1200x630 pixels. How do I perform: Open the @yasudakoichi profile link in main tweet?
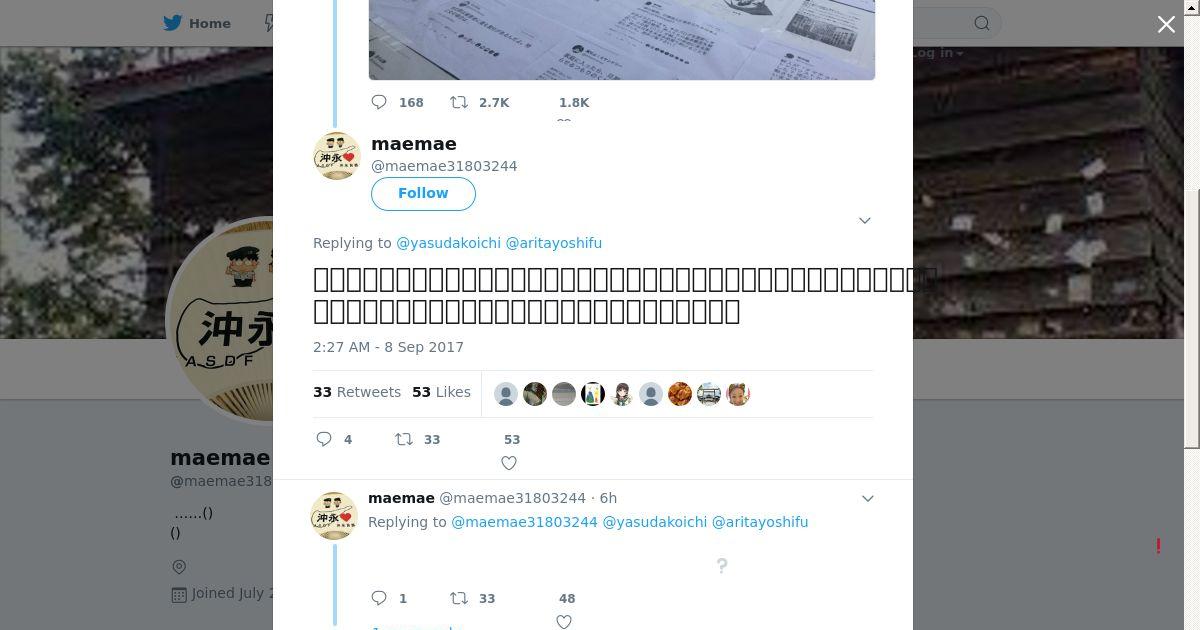(449, 243)
